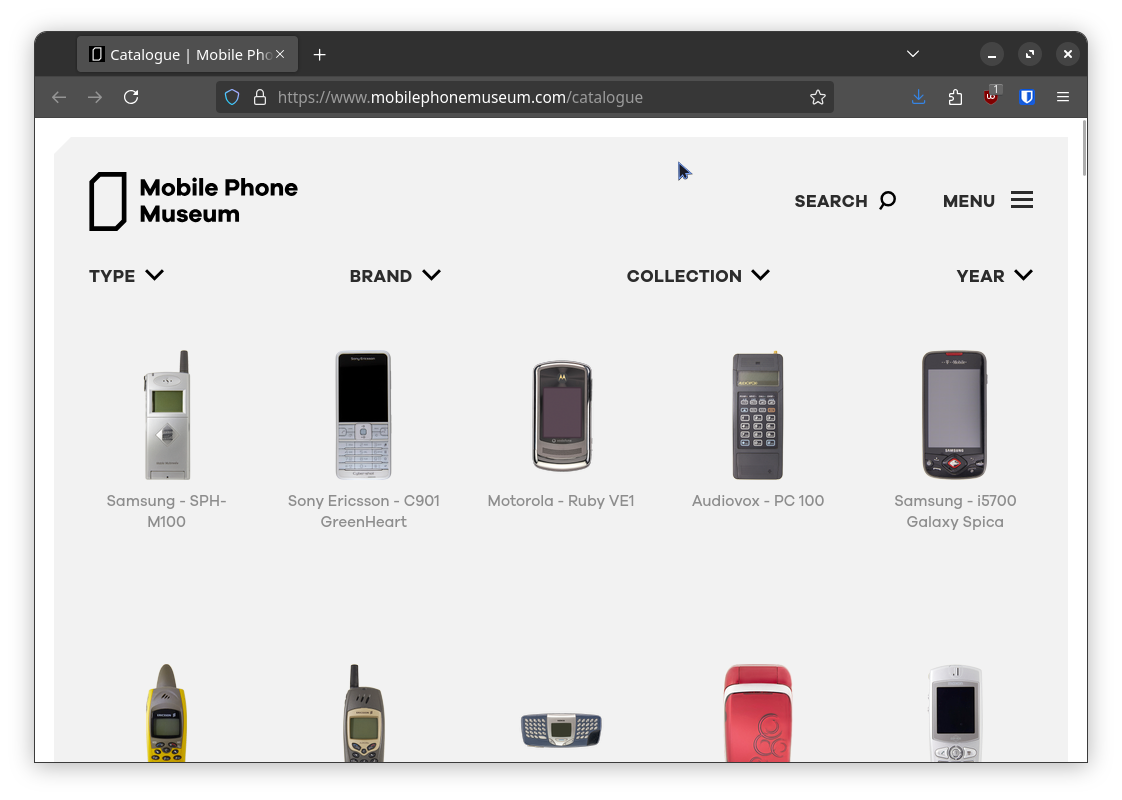Open the grey Ericsson antenna phone thumbnail
The height and width of the screenshot is (800, 1122).
(x=364, y=713)
